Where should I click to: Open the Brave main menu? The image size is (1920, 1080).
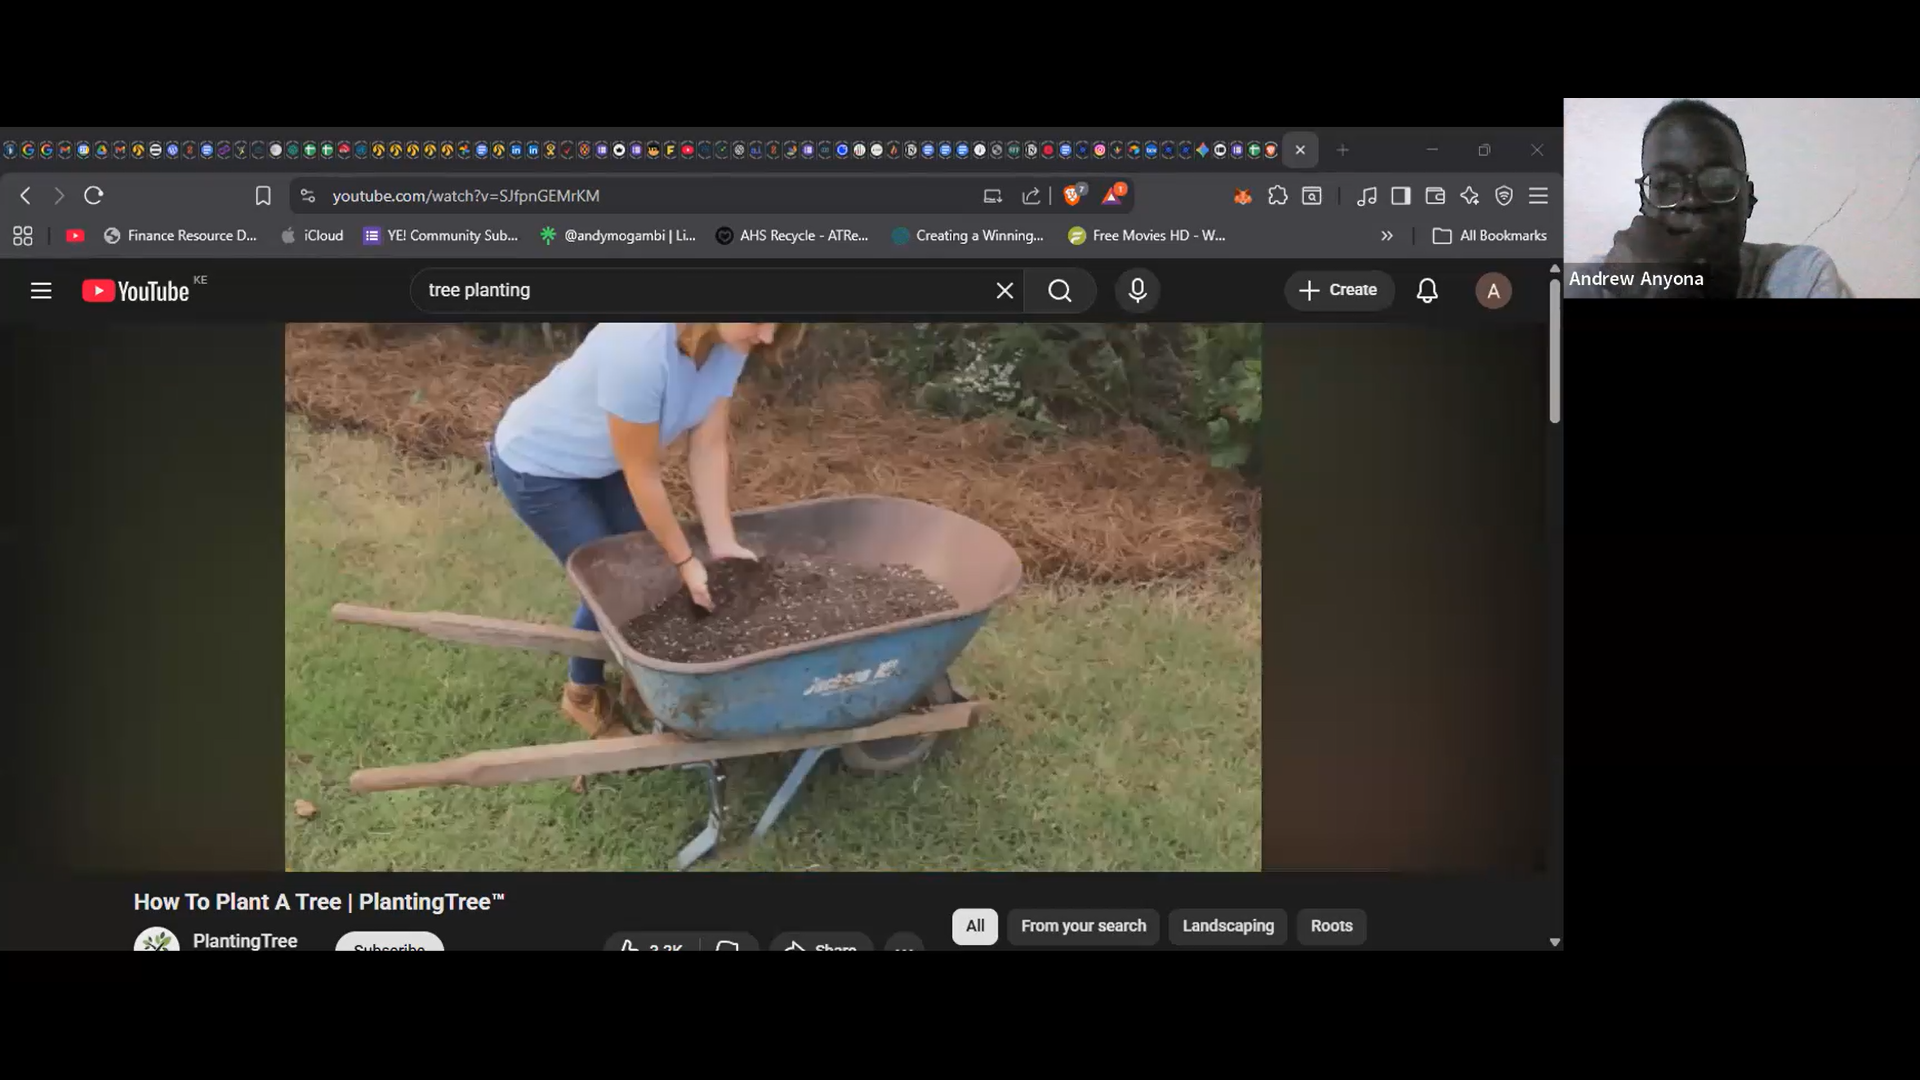(x=1538, y=196)
